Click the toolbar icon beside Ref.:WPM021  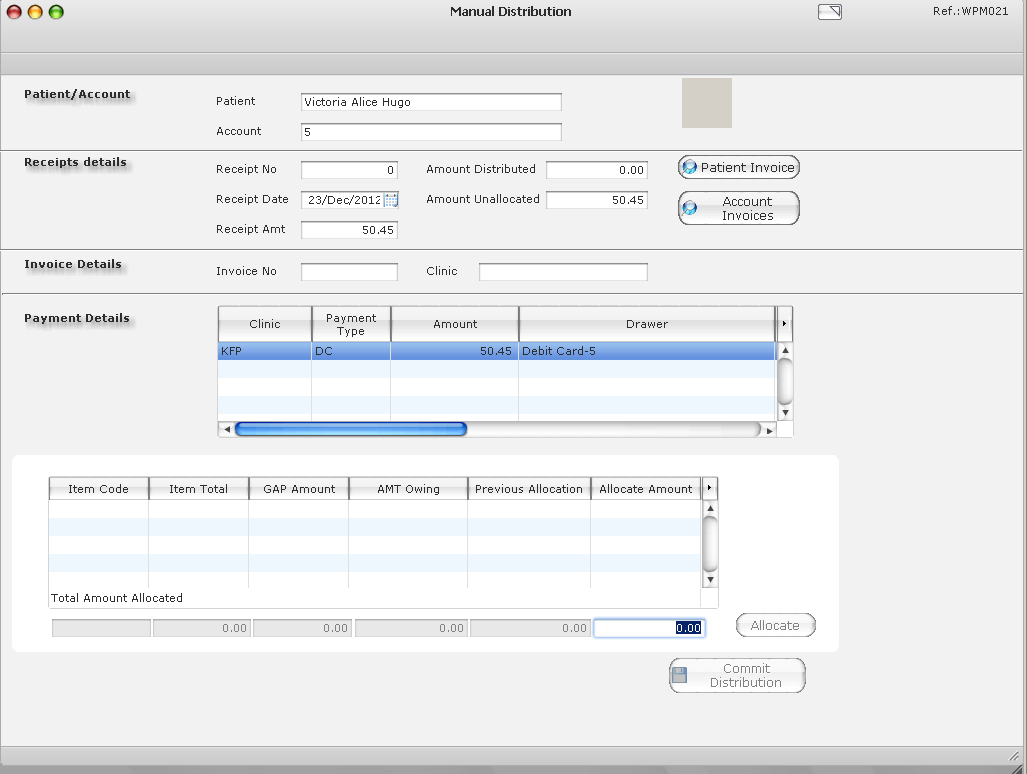pyautogui.click(x=830, y=12)
